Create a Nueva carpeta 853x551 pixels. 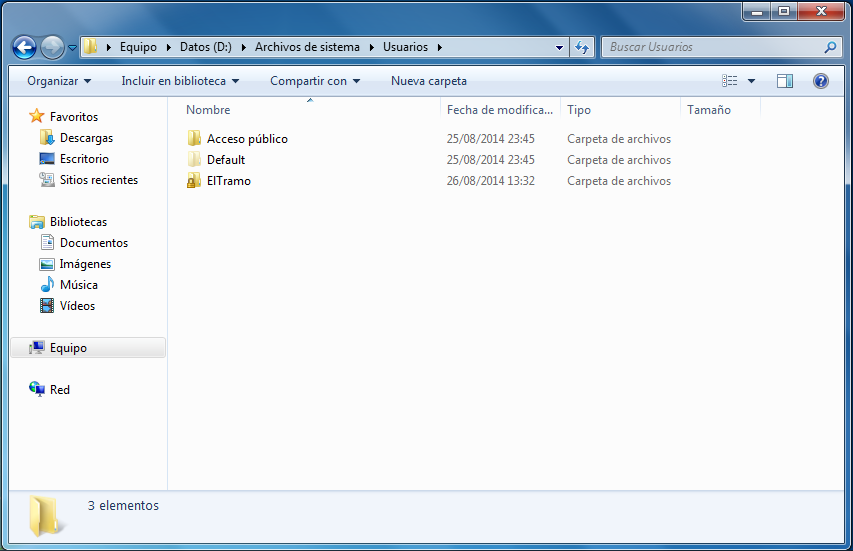coord(429,81)
